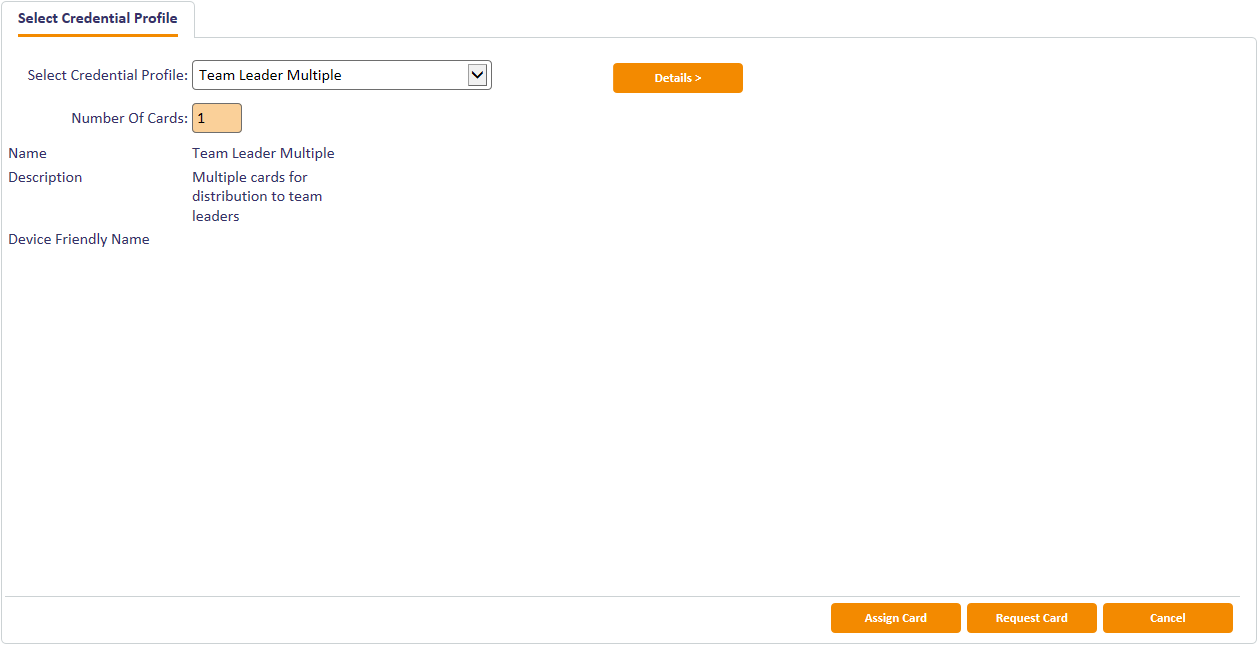Click the dropdown arrow for credential profiles
The height and width of the screenshot is (645, 1258).
pos(478,75)
